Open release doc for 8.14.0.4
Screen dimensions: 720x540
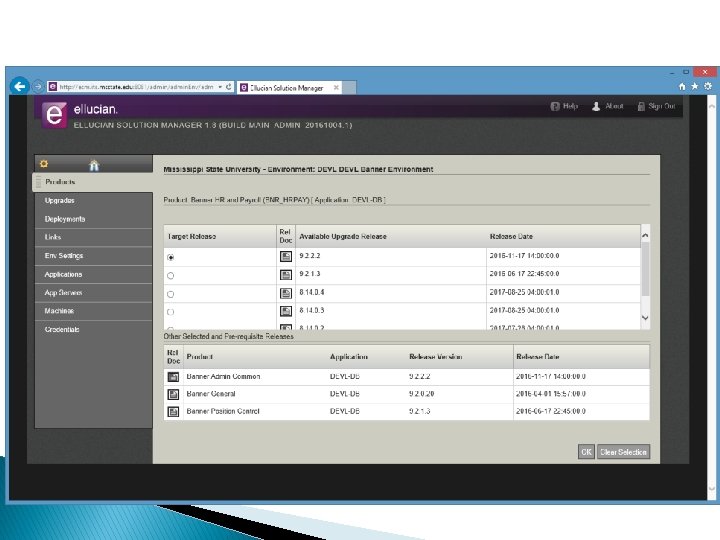(x=286, y=293)
